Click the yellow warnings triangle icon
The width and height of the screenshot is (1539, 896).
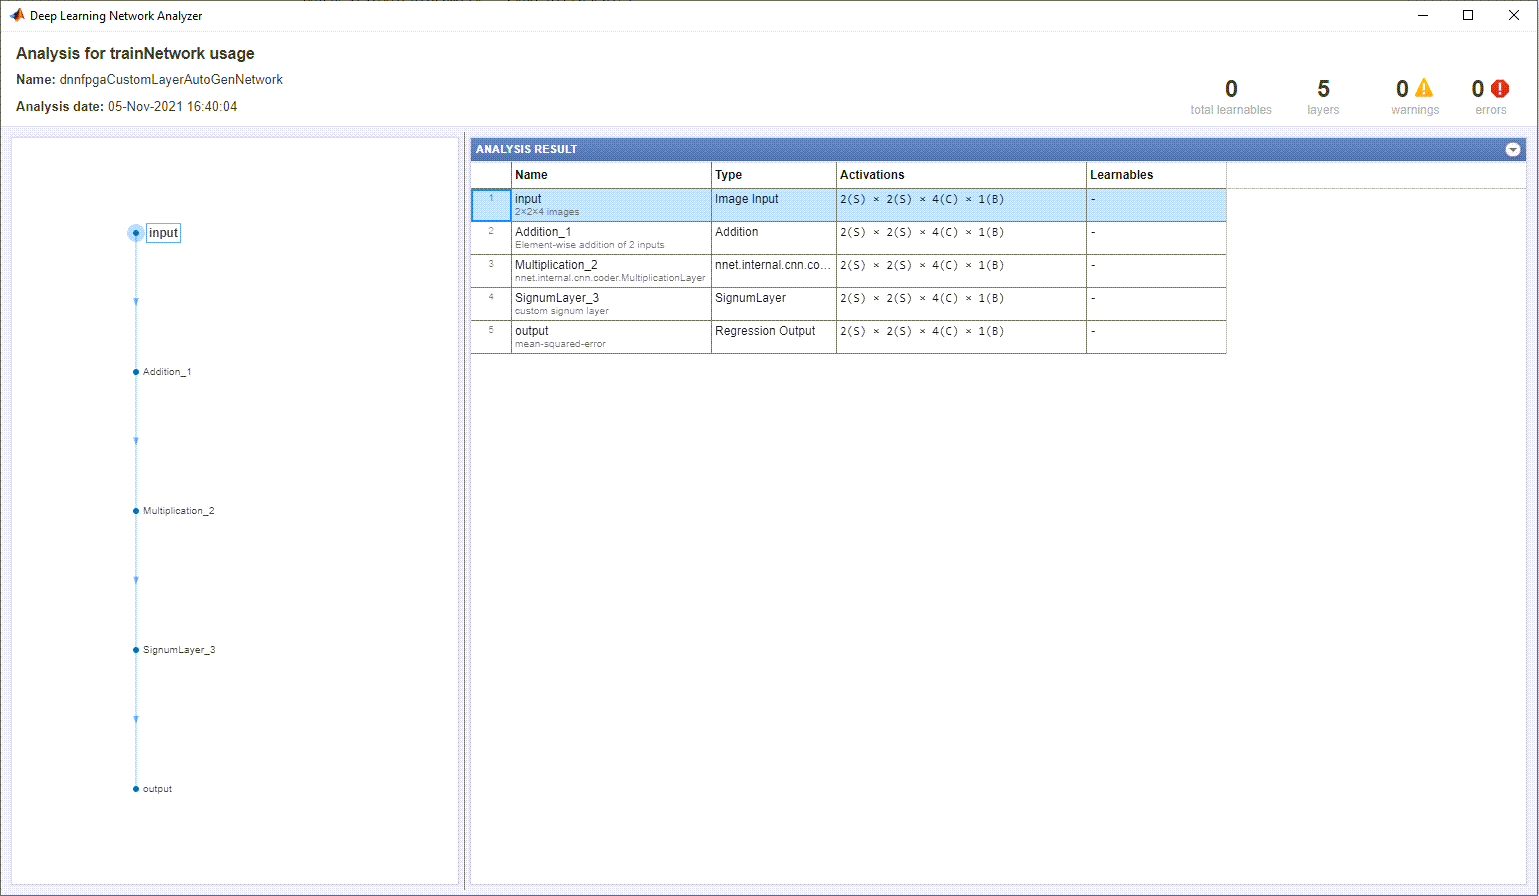pos(1423,89)
